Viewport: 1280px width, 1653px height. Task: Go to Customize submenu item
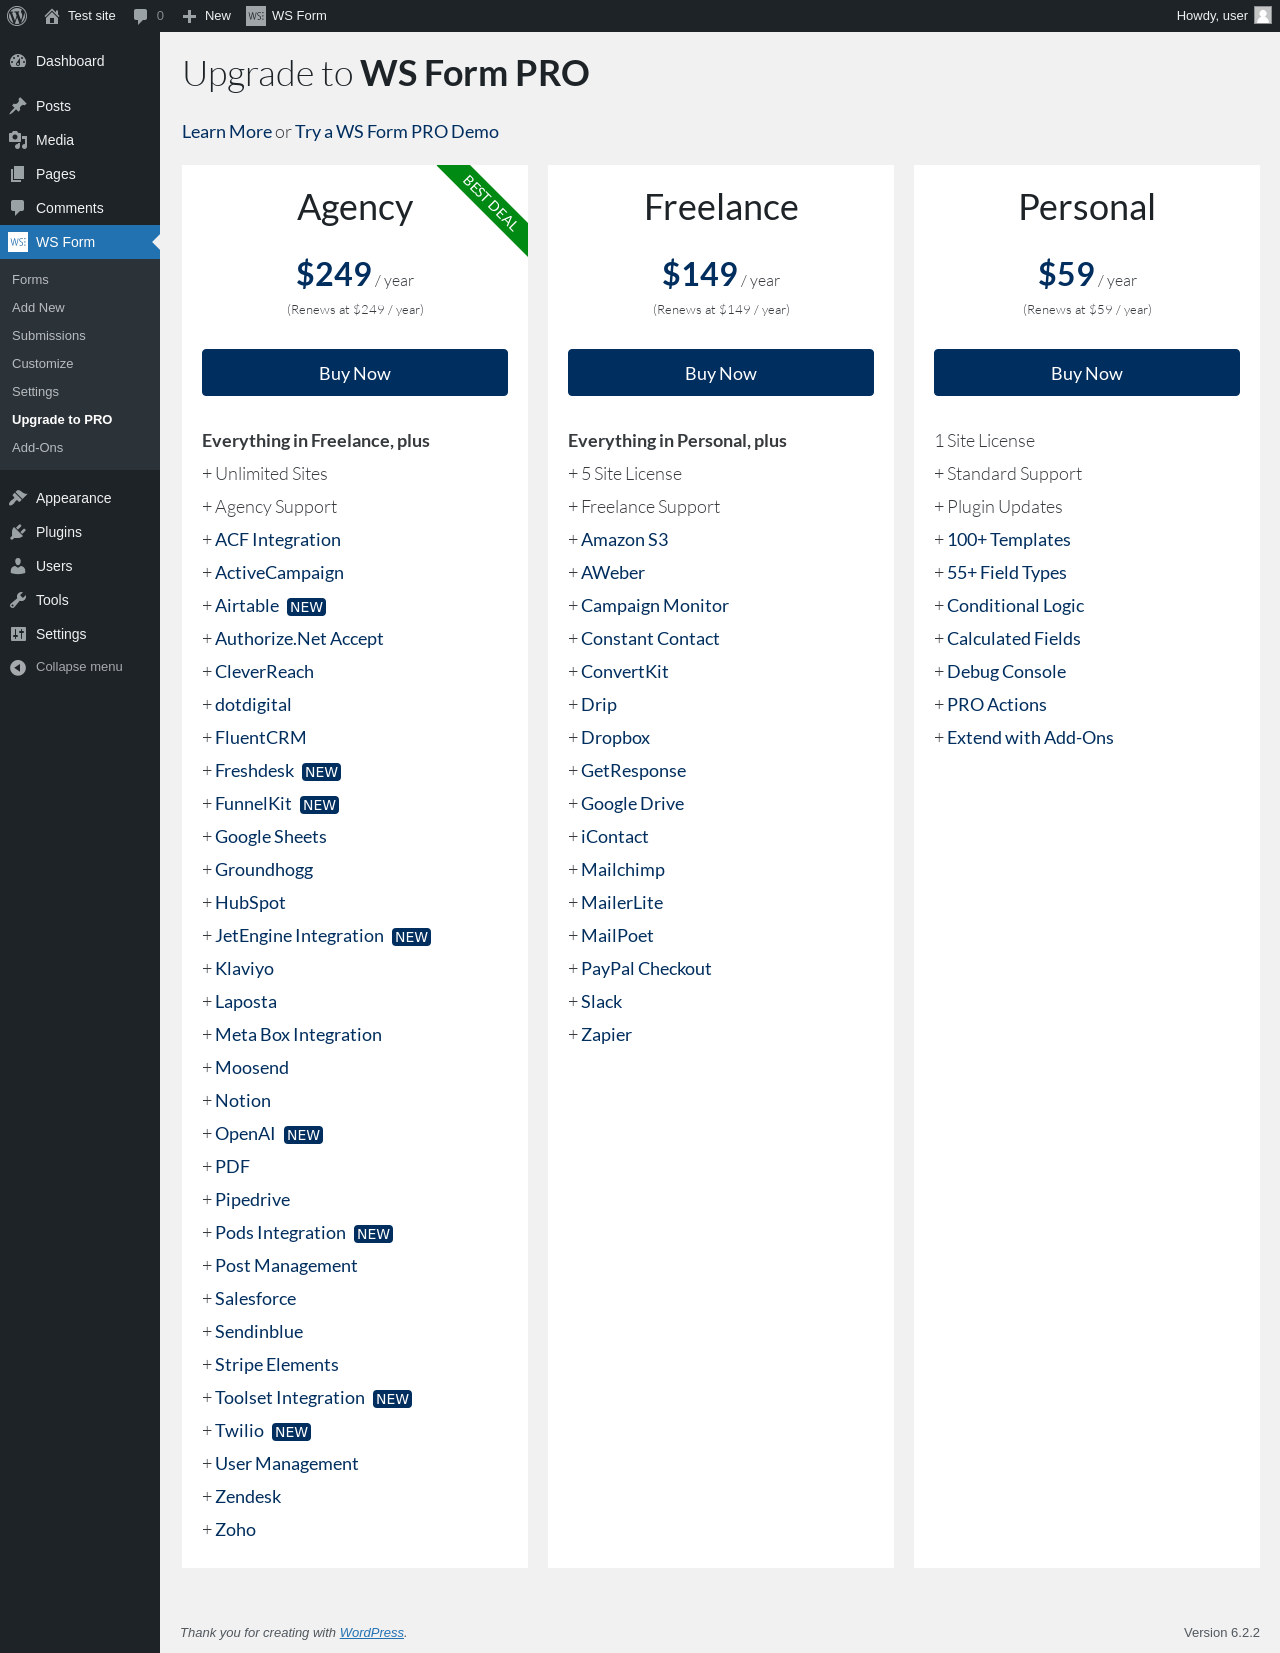pyautogui.click(x=43, y=364)
